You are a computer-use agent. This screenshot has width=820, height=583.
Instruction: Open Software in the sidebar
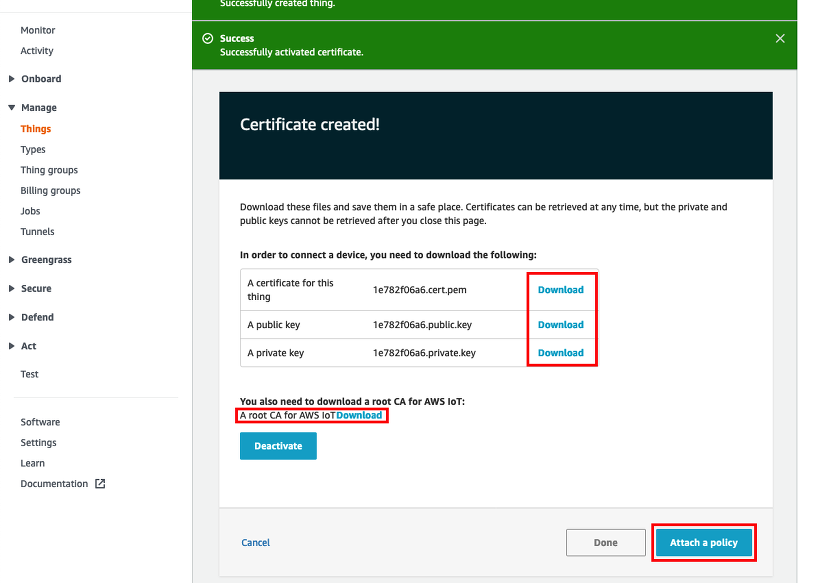(x=40, y=422)
